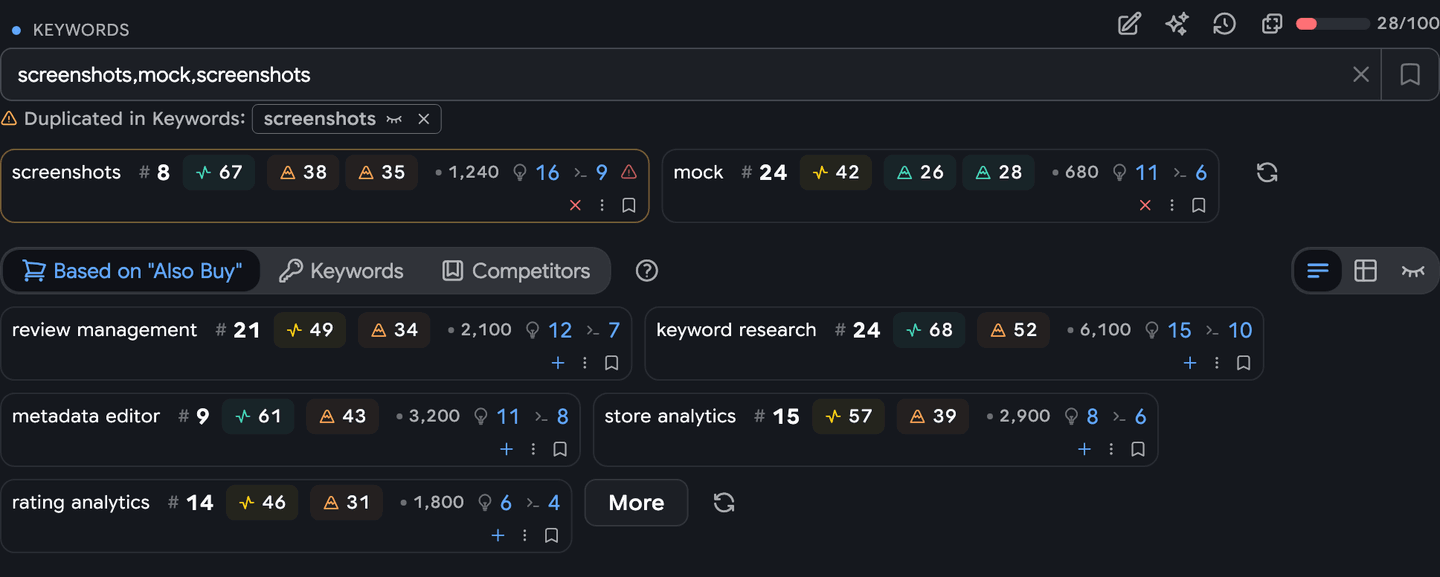
Task: Add the store analytics keyword
Action: [x=1084, y=449]
